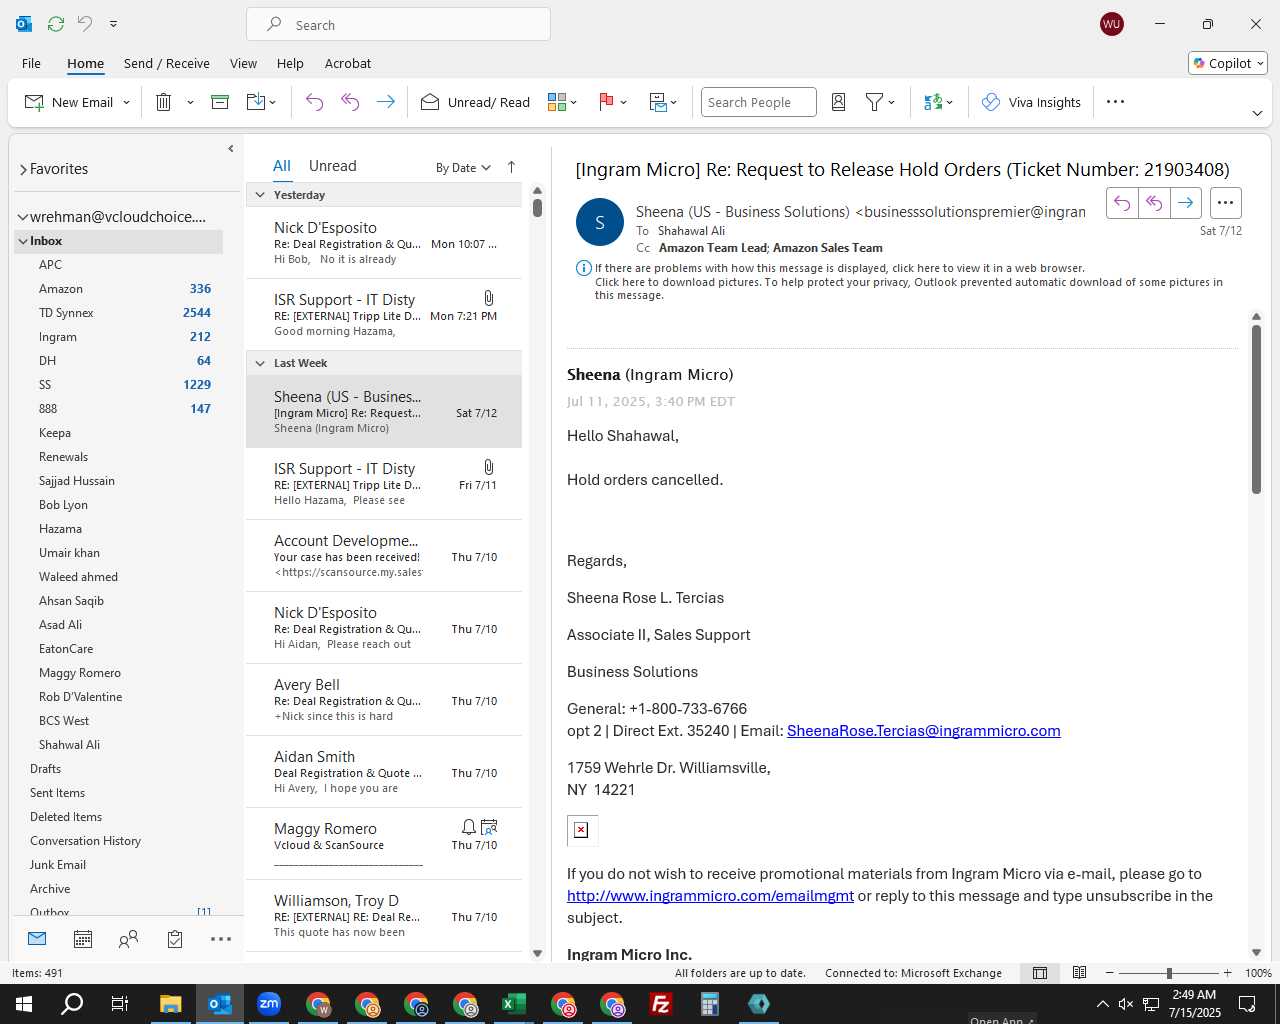Open Nick D'Esposito email from Monday

point(384,243)
